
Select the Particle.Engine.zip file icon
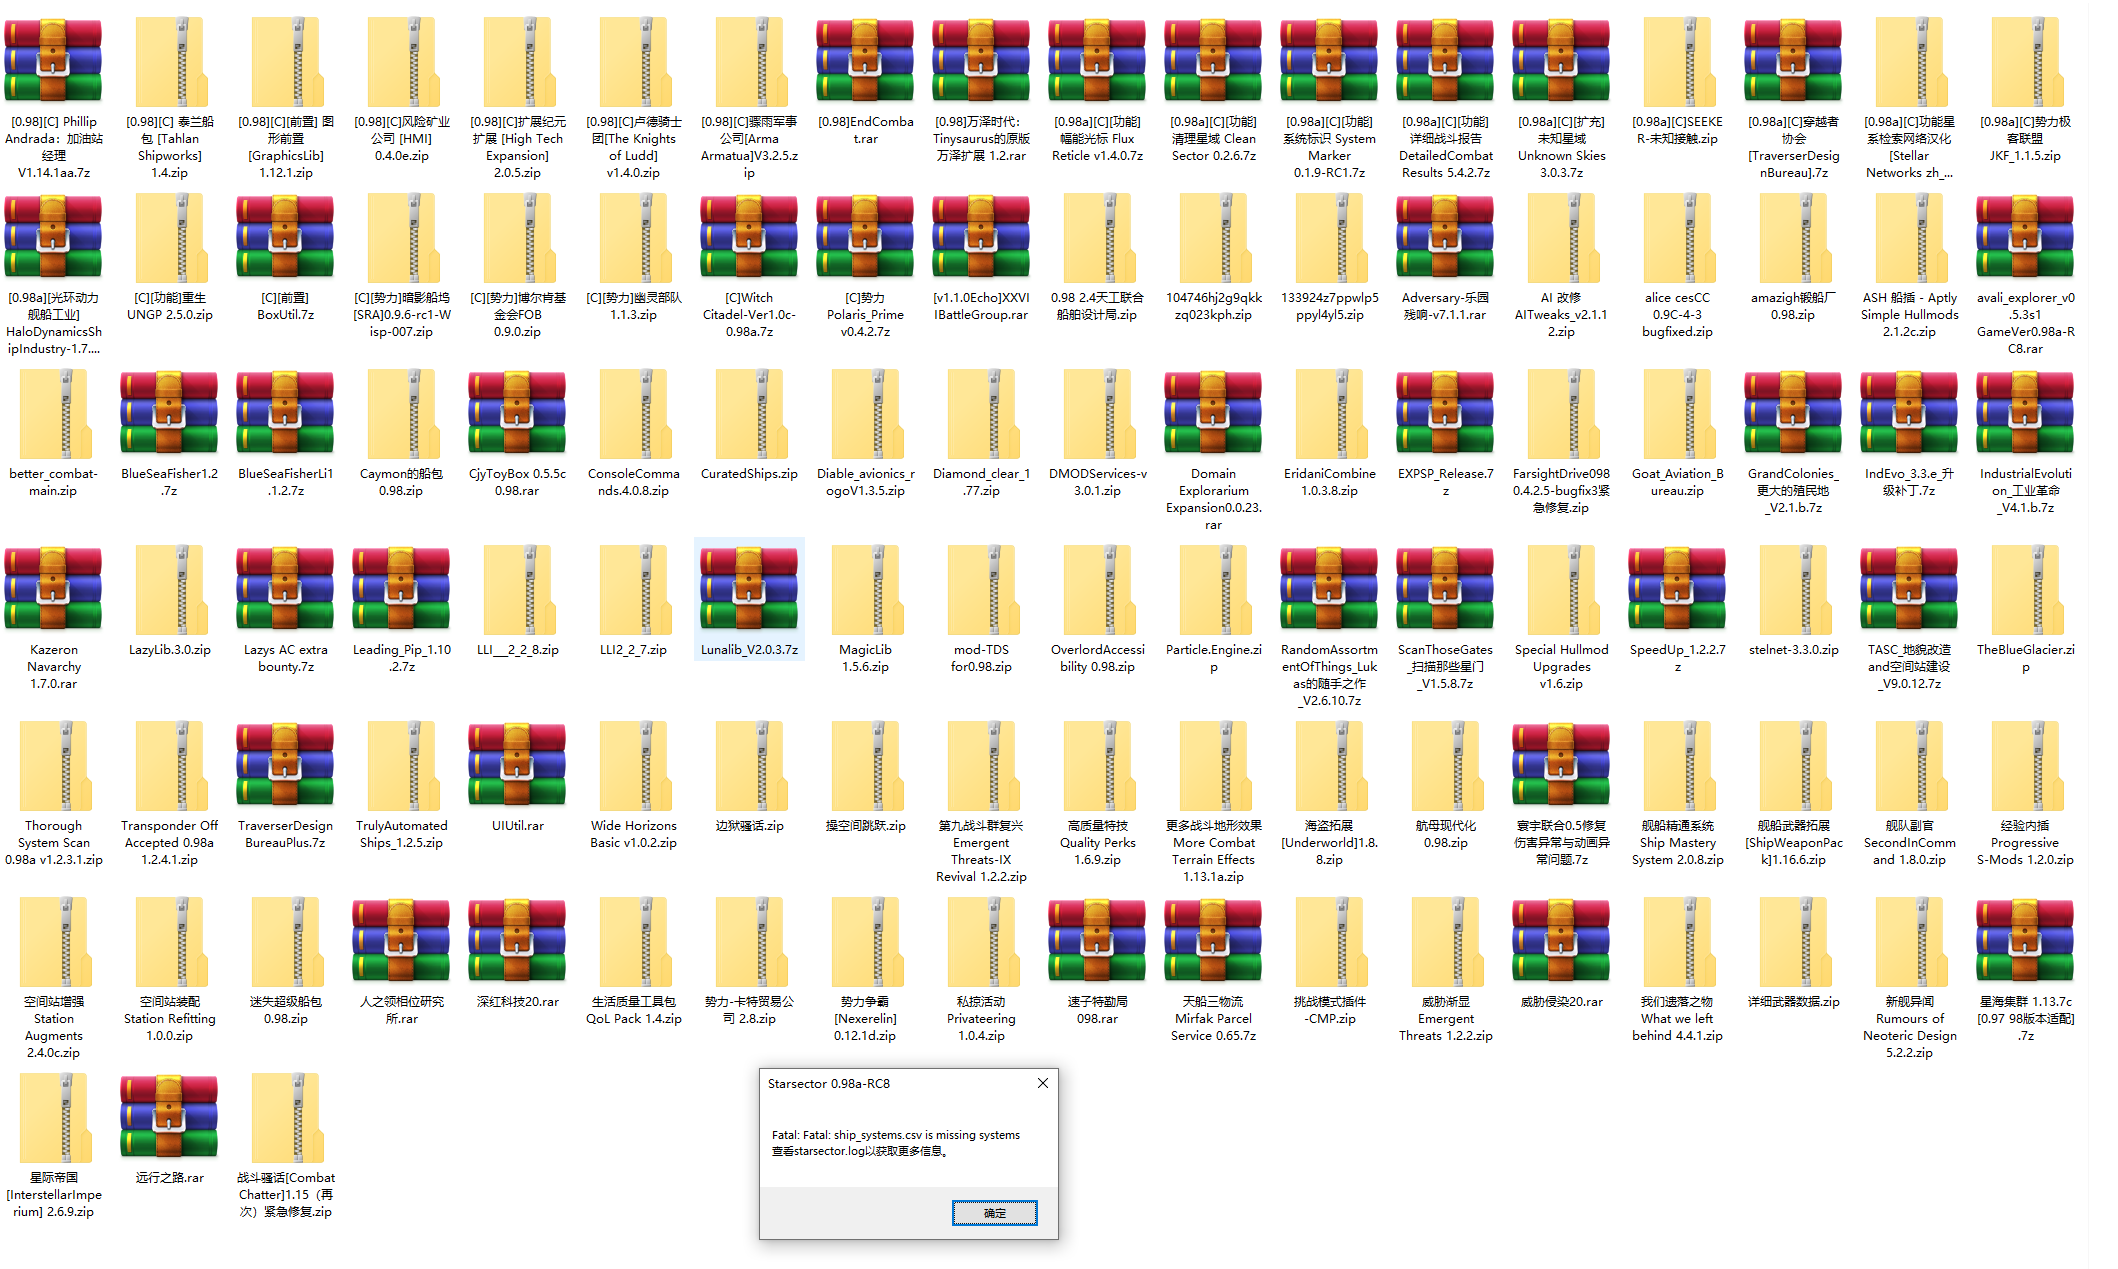click(x=1213, y=589)
